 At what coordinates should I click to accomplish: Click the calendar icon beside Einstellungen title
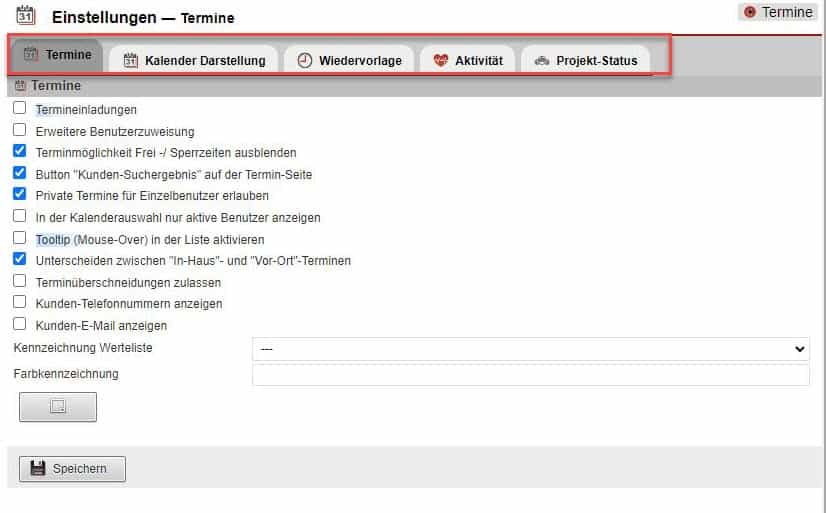point(26,15)
